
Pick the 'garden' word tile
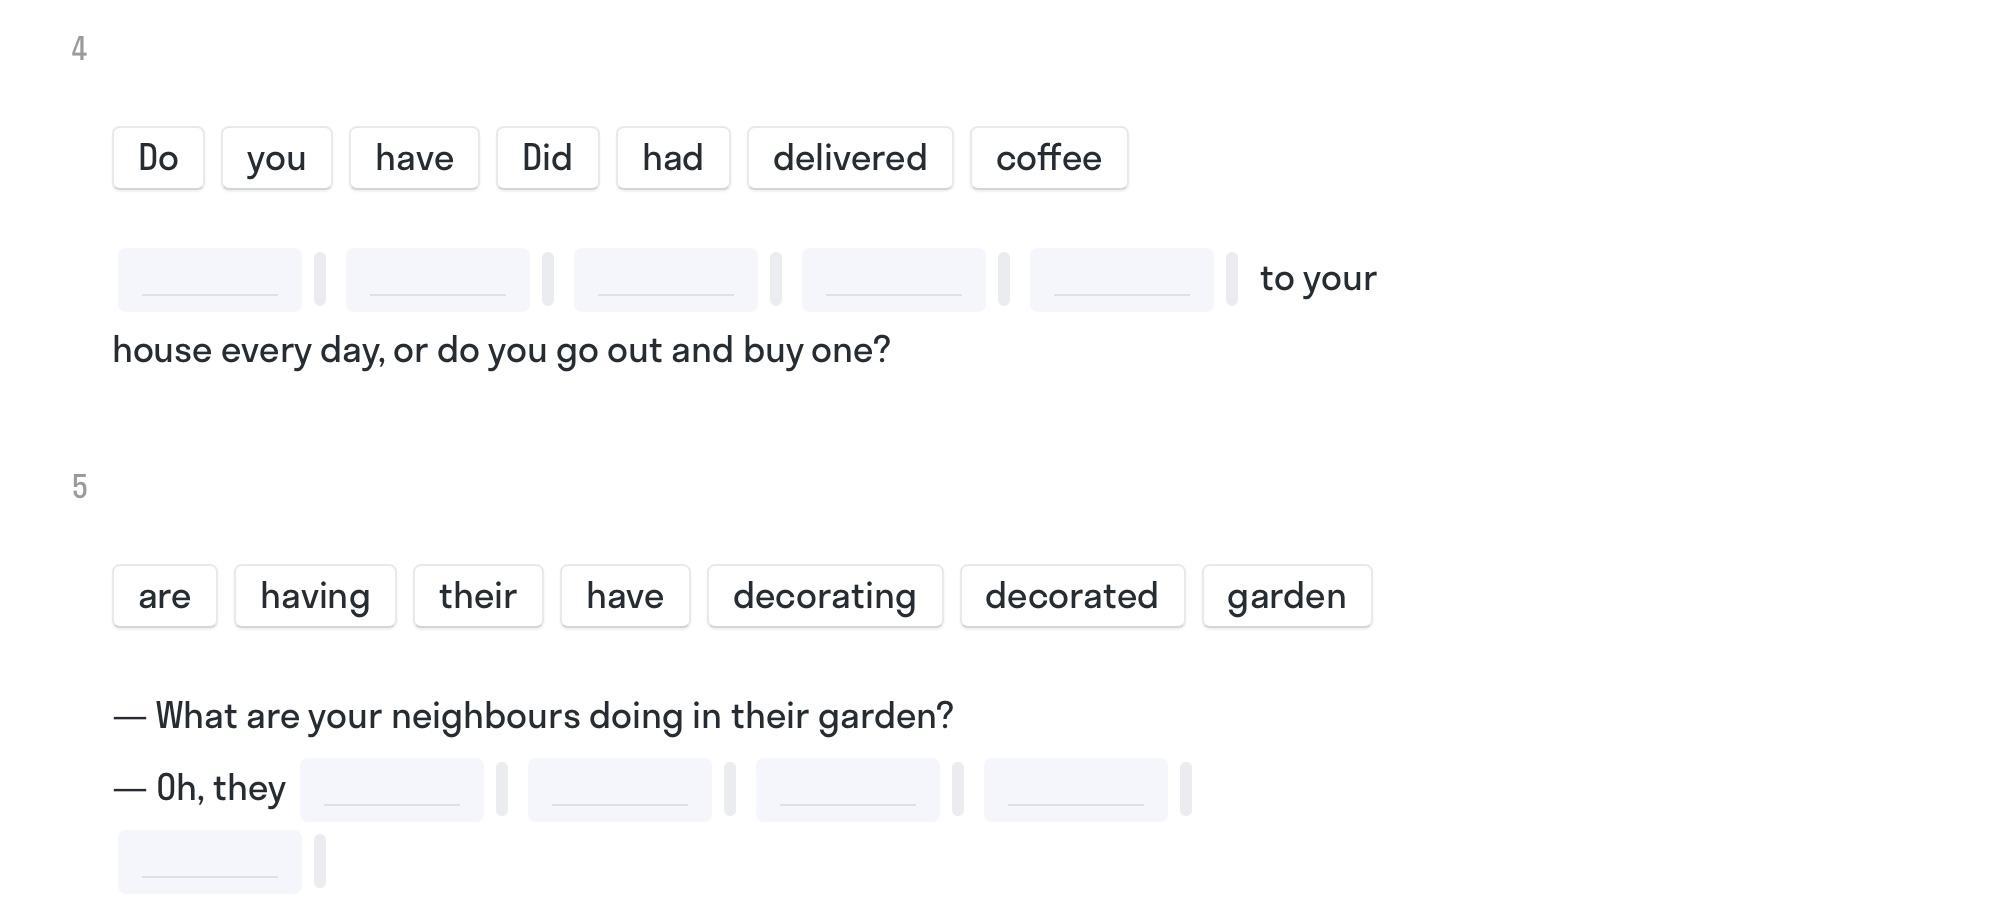[x=1287, y=596]
